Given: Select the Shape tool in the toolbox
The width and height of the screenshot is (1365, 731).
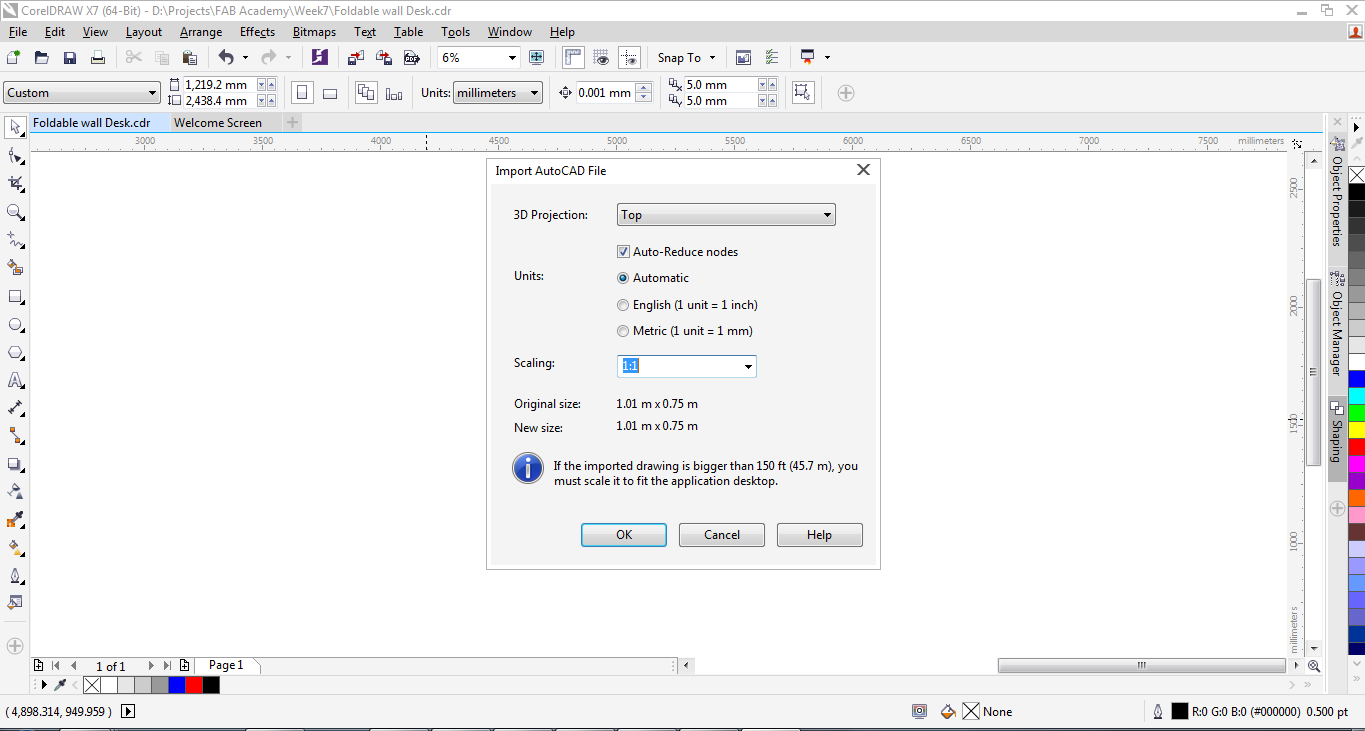Looking at the screenshot, I should click(15, 156).
